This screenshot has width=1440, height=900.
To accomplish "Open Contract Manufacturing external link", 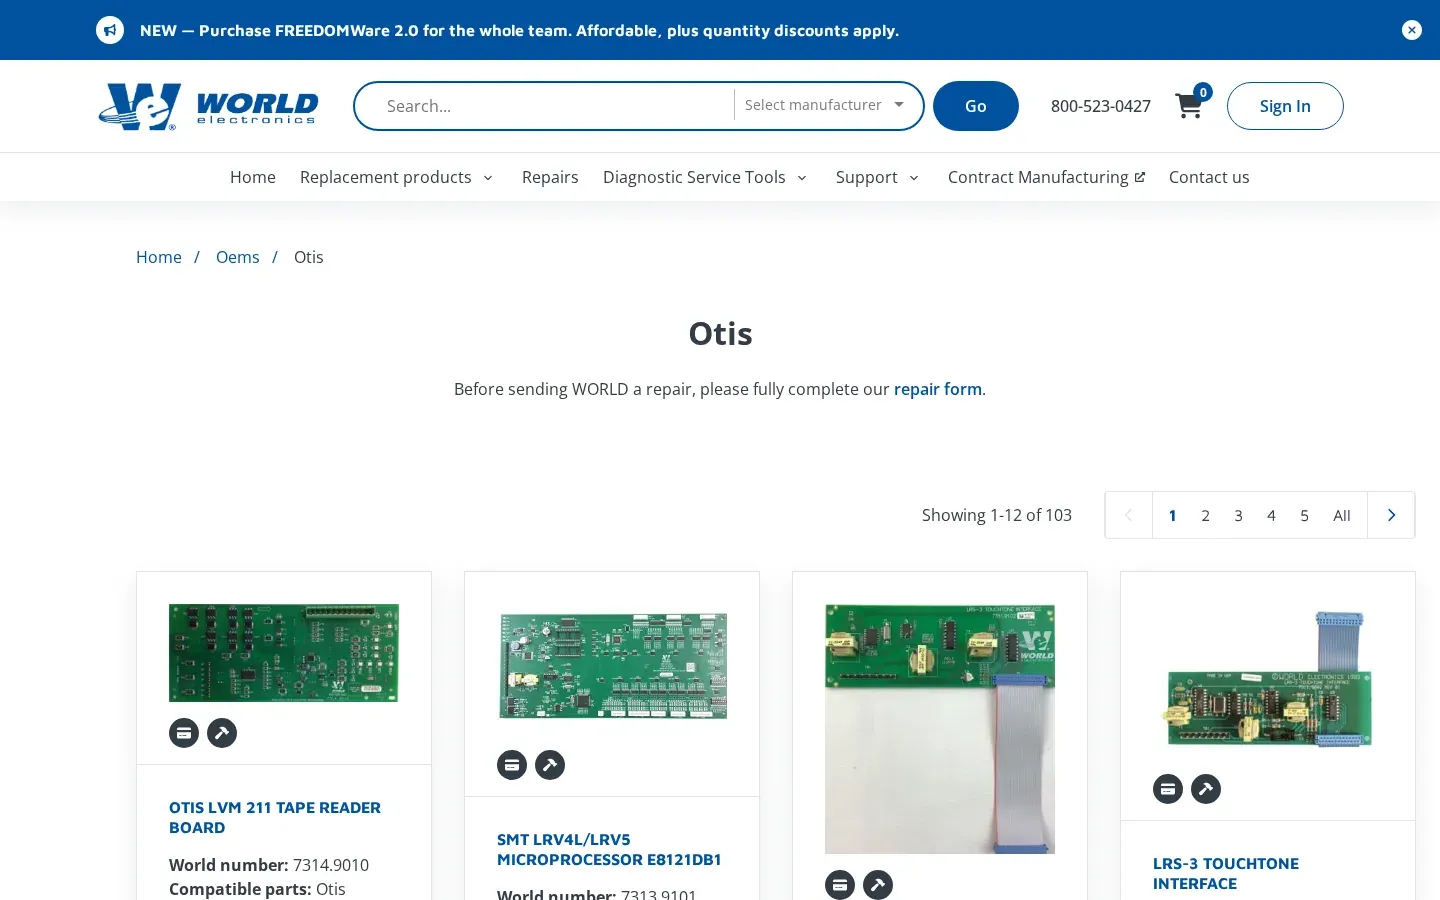I will tap(1046, 177).
